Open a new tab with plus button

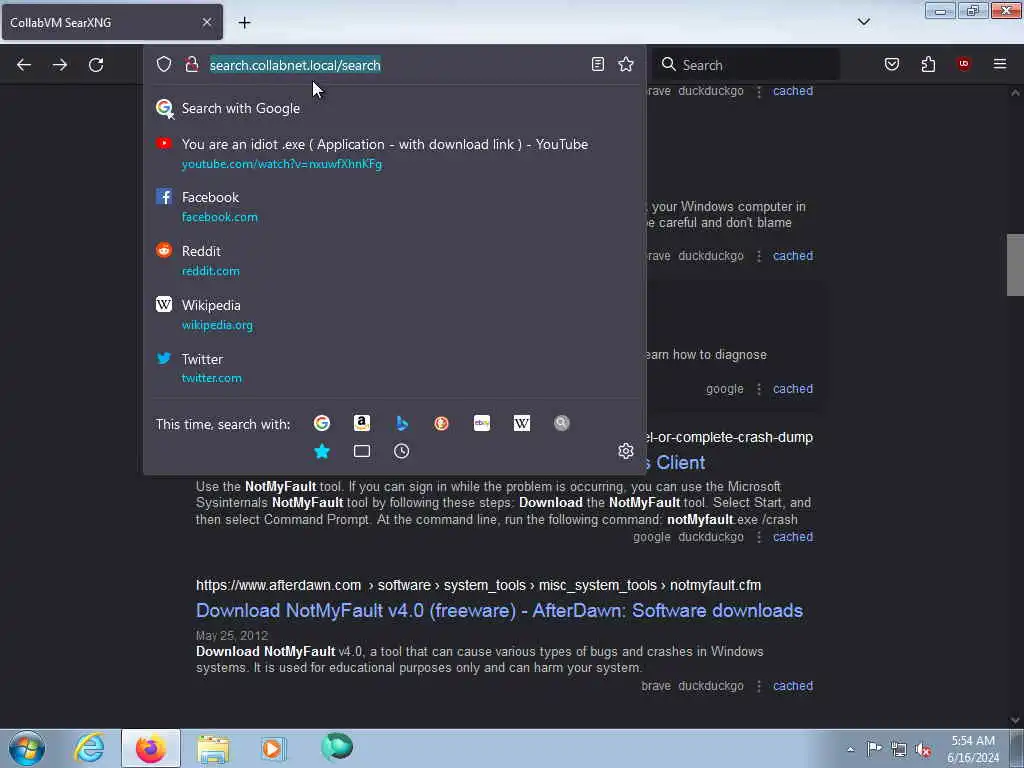pos(244,23)
